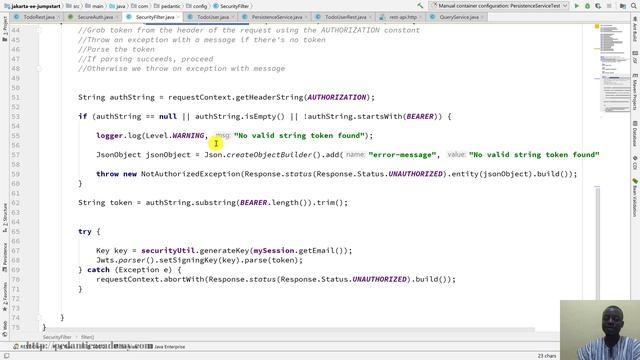Click the Build project hammer icon
The image size is (640, 360).
coord(420,6)
